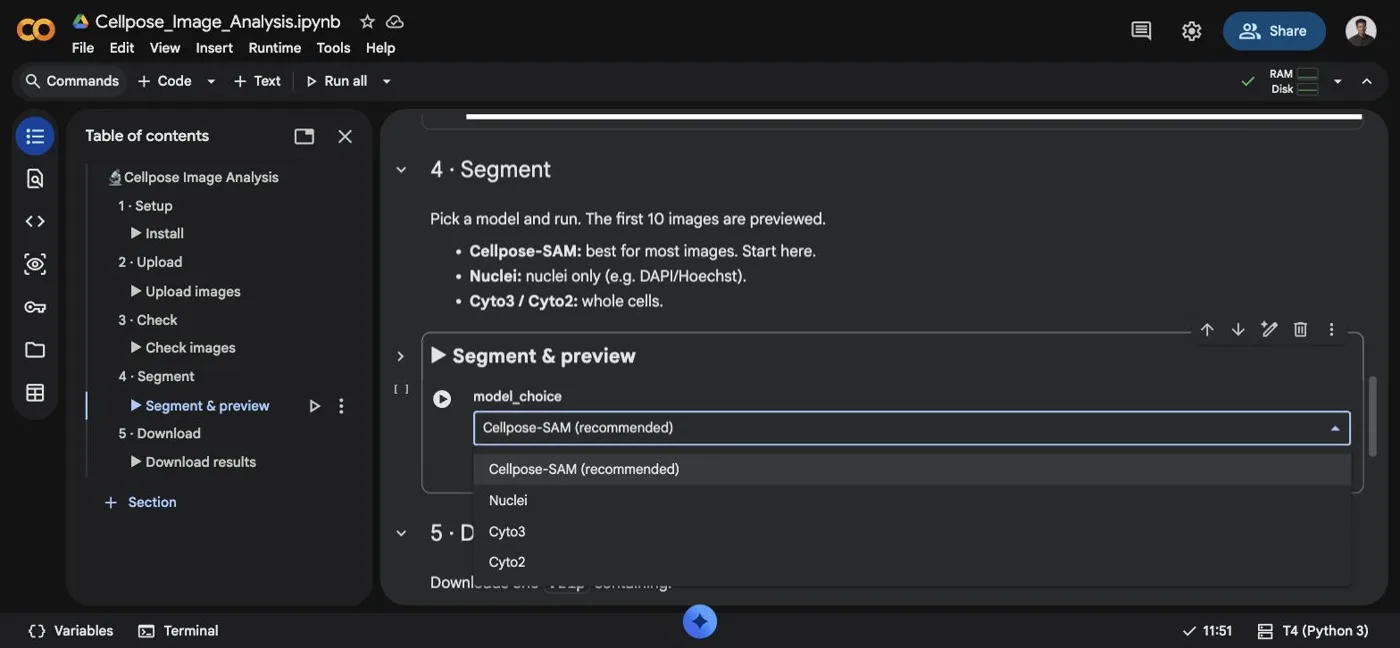Open the View menu
Image resolution: width=1400 pixels, height=648 pixels.
(x=165, y=48)
